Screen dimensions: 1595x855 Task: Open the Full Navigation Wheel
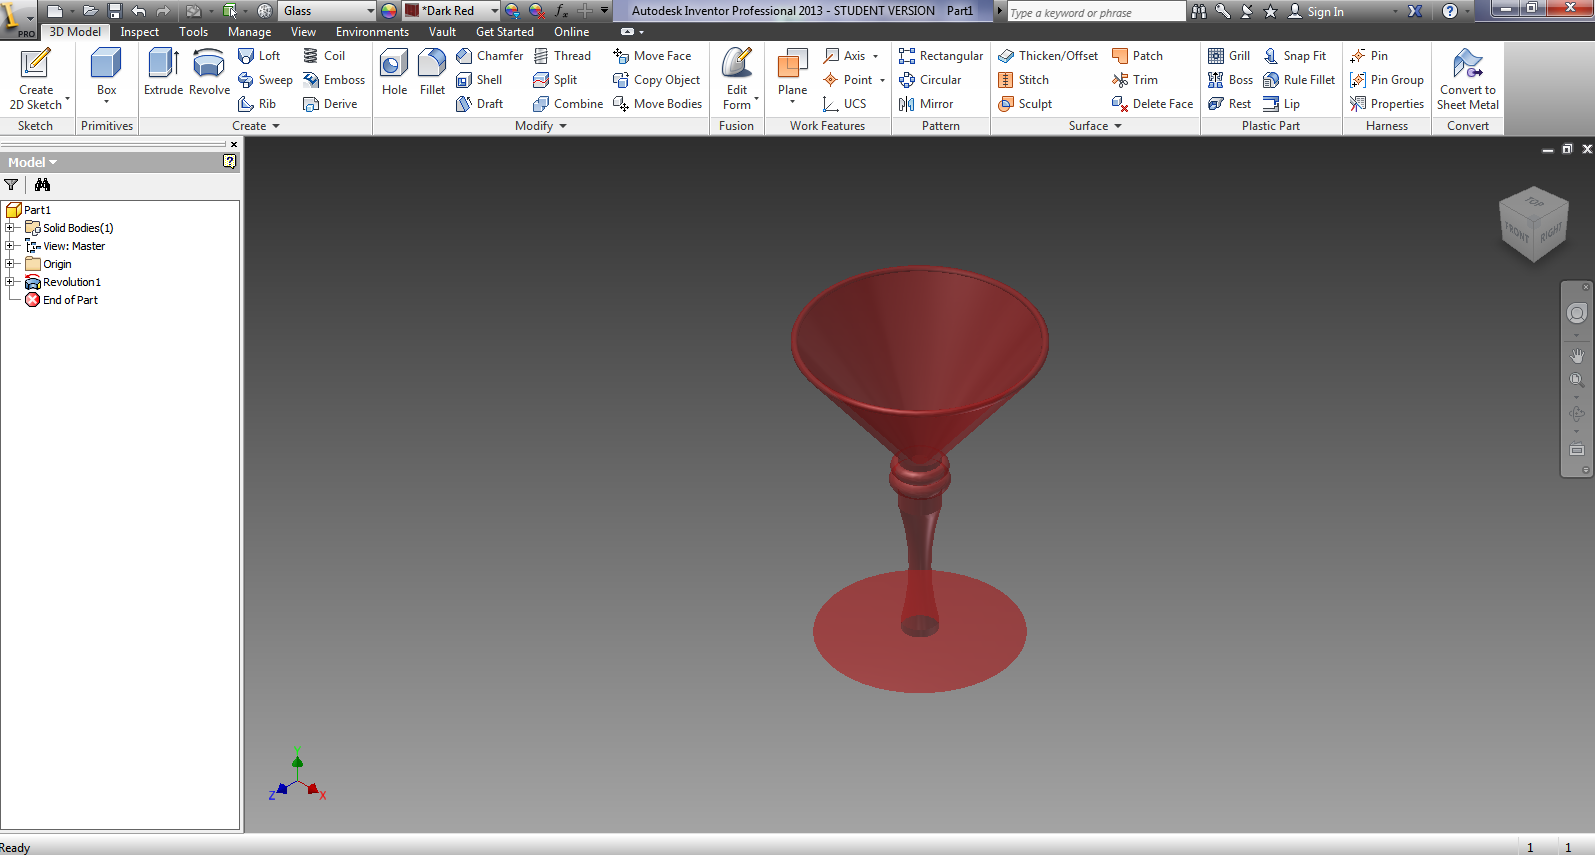(x=1577, y=314)
